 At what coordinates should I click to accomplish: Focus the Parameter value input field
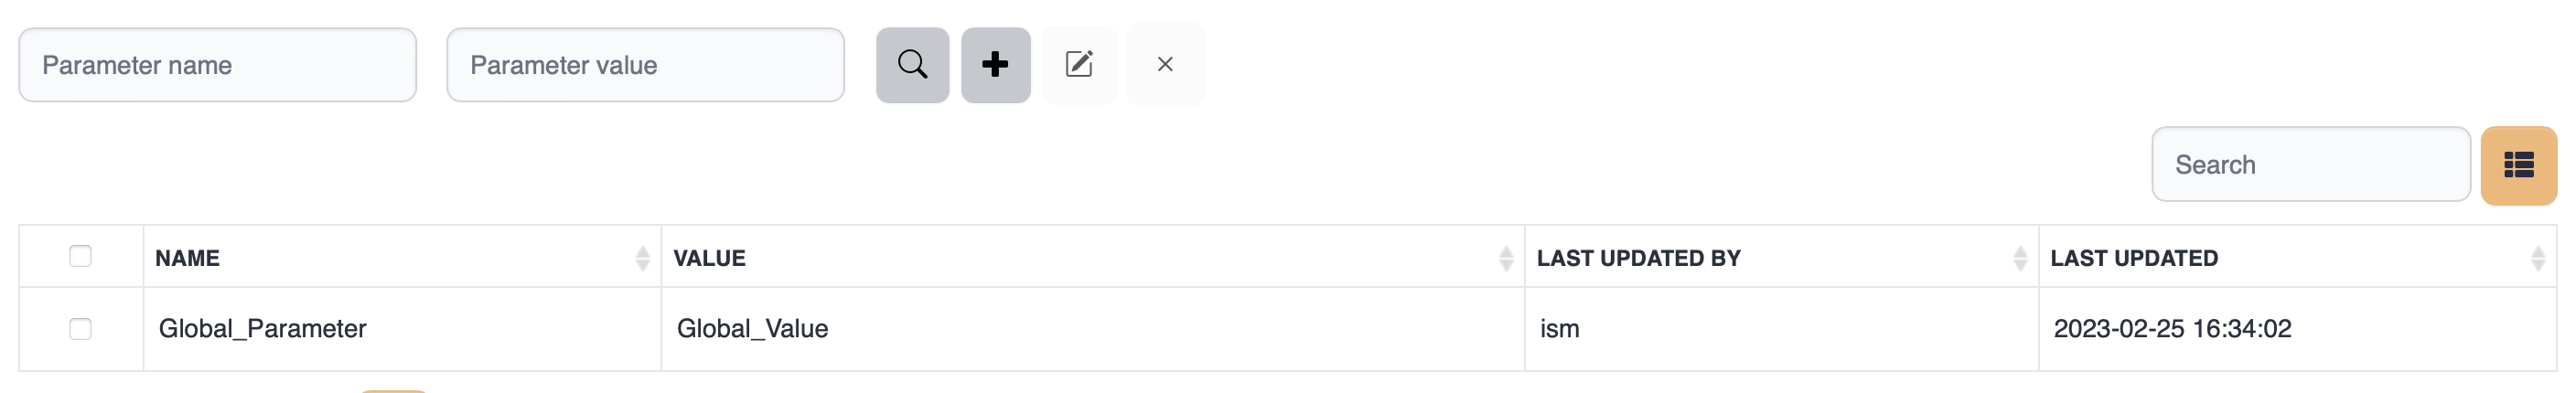pos(645,65)
